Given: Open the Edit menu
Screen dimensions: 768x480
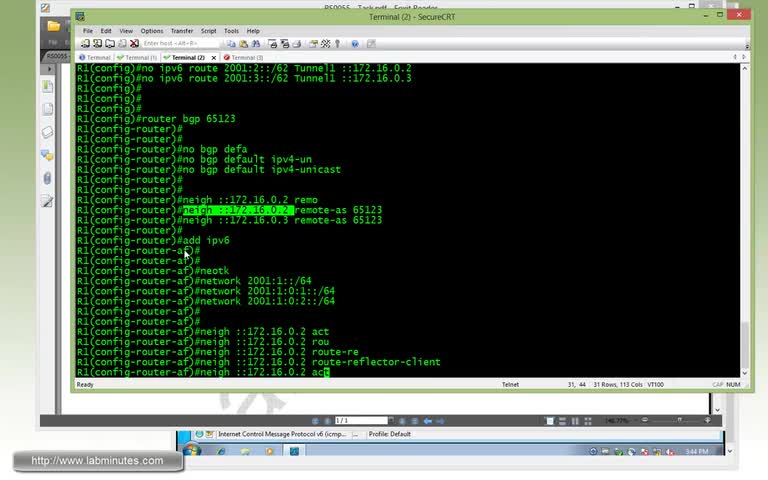Looking at the screenshot, I should [106, 31].
